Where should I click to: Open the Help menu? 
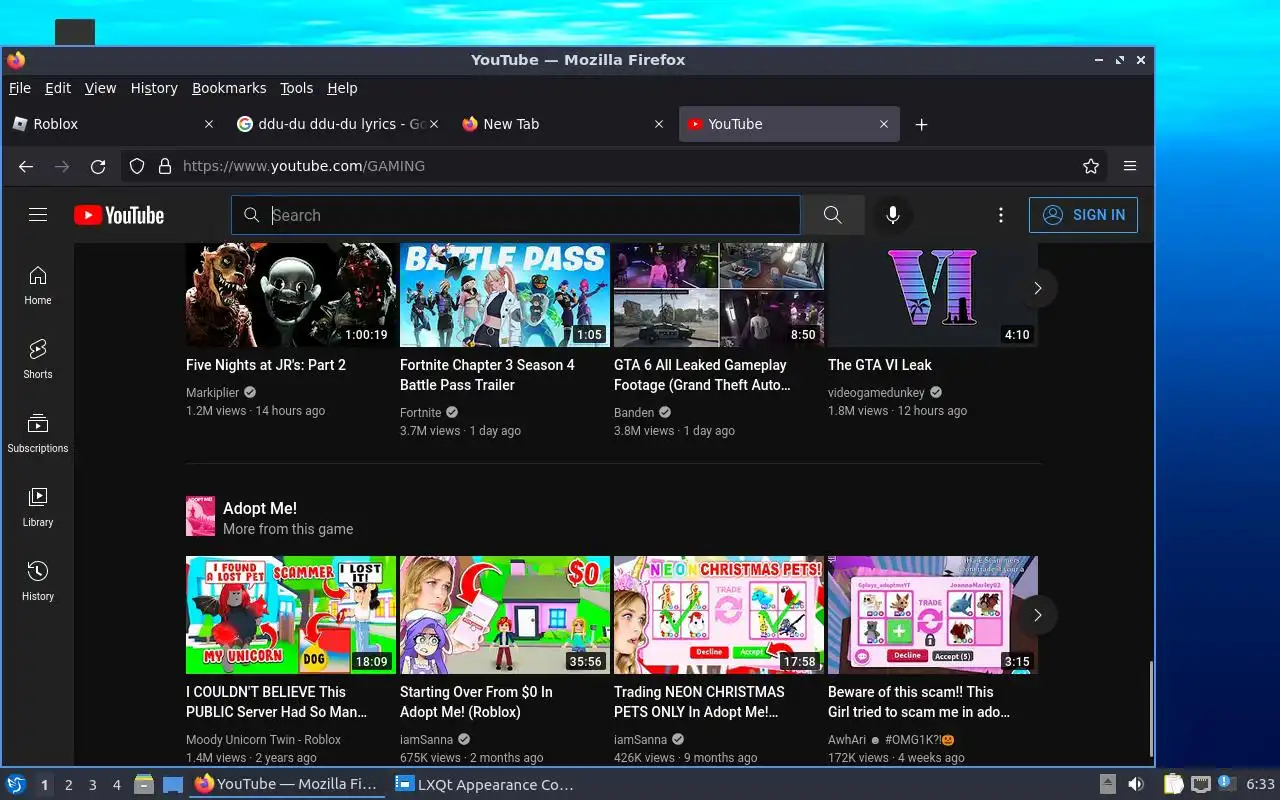coord(342,88)
